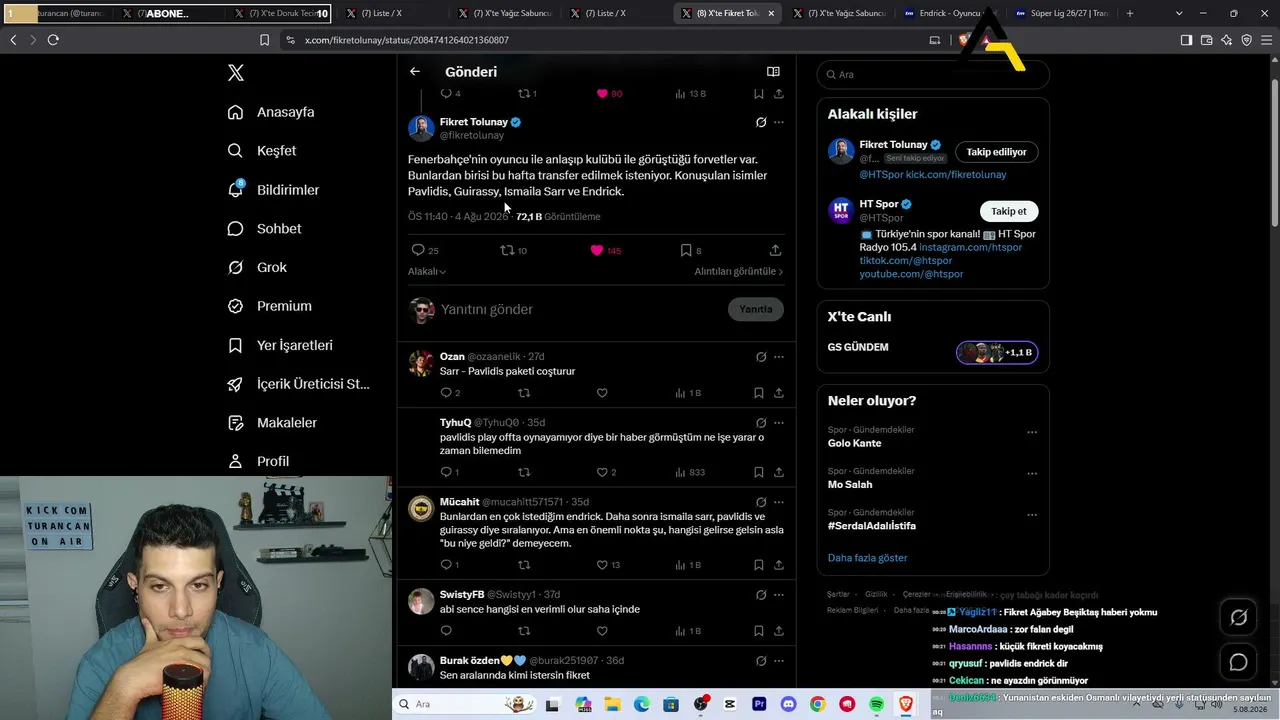The image size is (1280, 720).
Task: Open more options on Fikret Tolunay's post
Action: click(779, 122)
